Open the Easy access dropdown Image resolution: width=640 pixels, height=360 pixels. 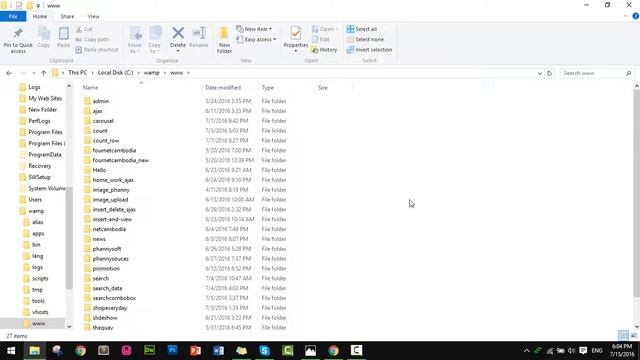tap(256, 40)
